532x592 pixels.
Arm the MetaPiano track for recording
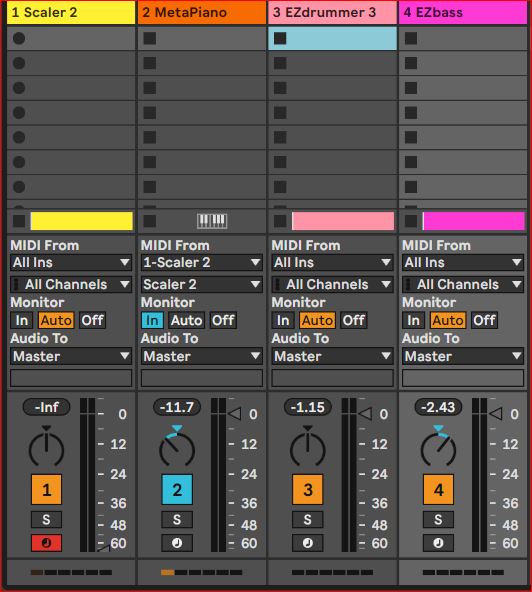point(177,543)
